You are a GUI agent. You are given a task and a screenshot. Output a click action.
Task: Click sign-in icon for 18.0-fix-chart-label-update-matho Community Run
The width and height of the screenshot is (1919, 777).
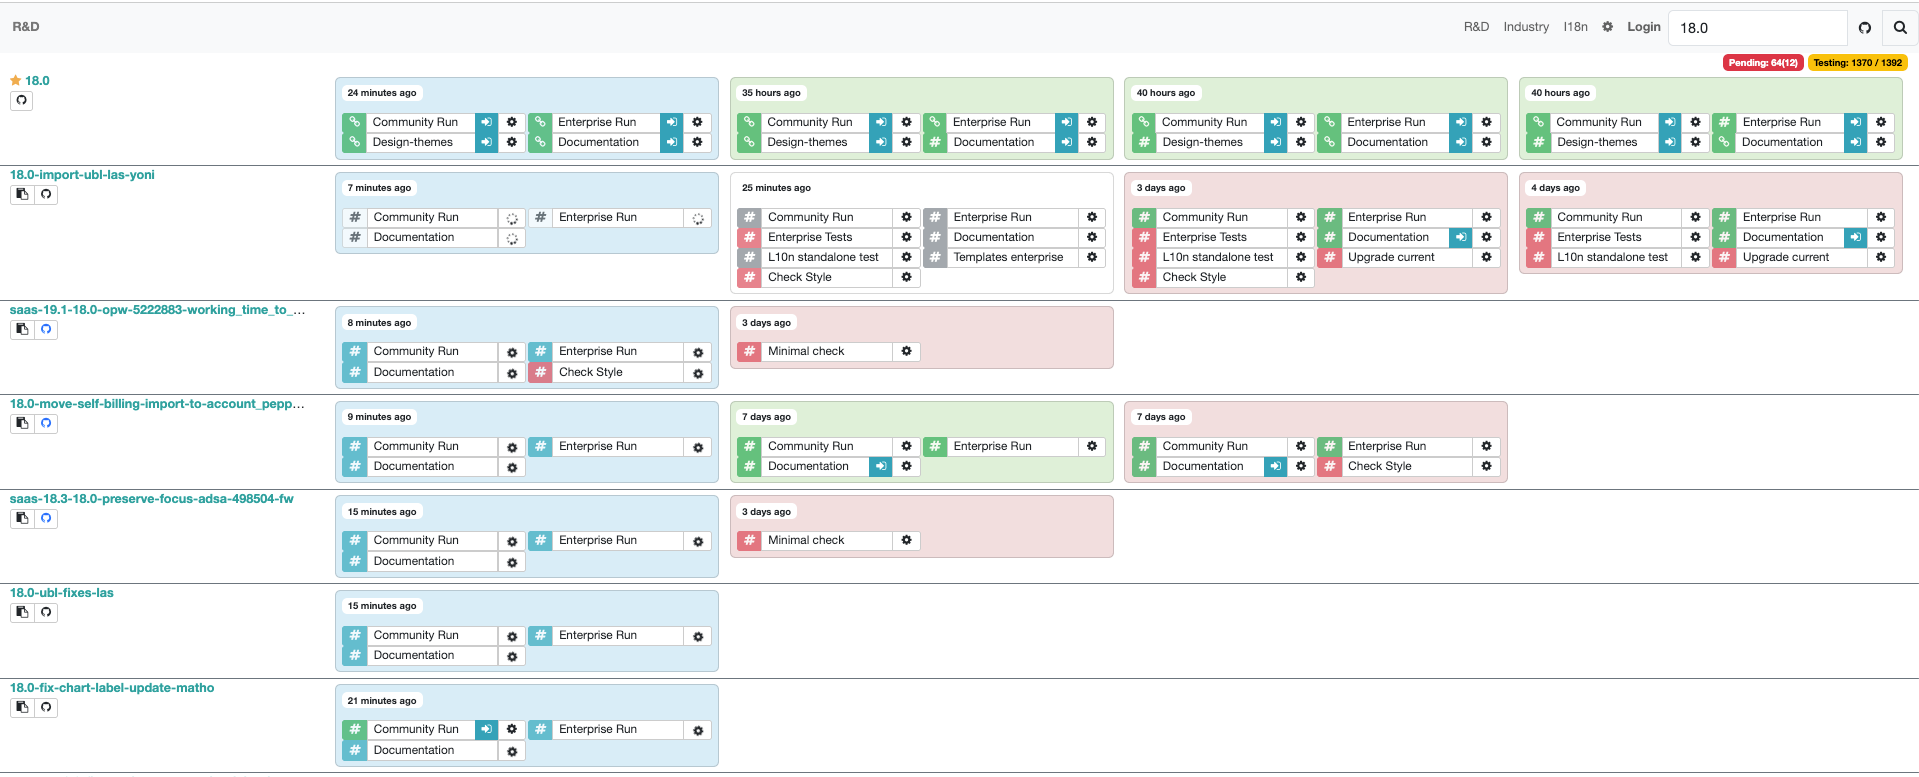point(486,730)
